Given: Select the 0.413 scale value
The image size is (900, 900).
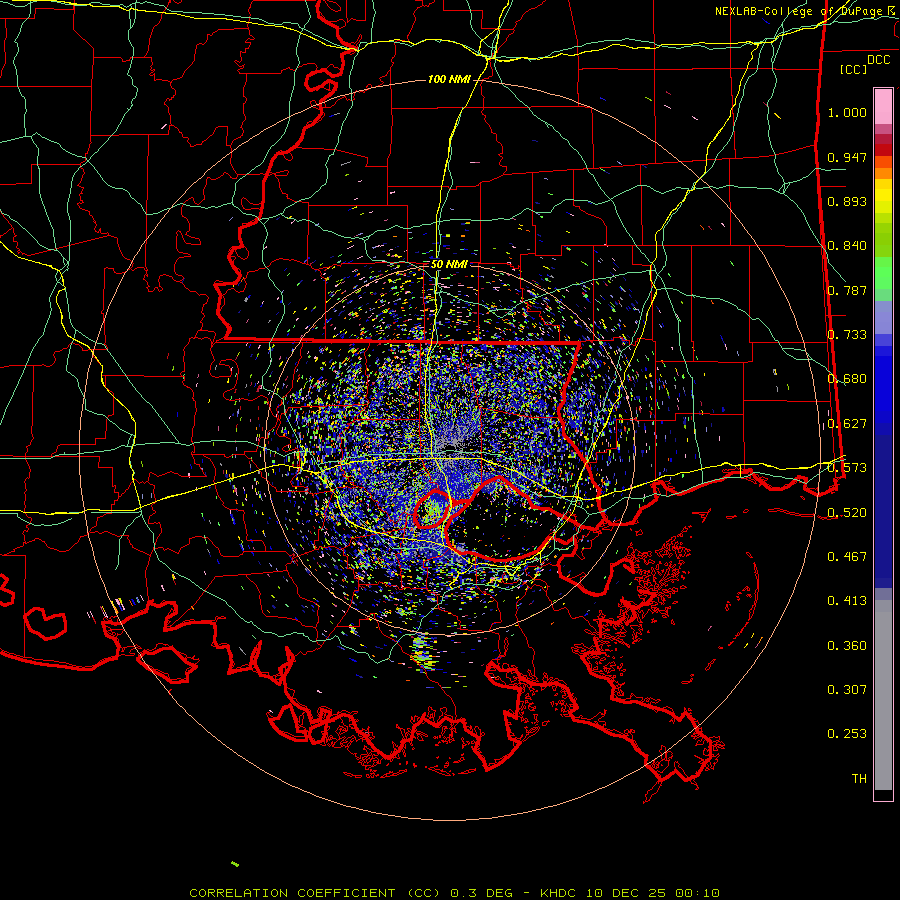Looking at the screenshot, I should tap(847, 601).
